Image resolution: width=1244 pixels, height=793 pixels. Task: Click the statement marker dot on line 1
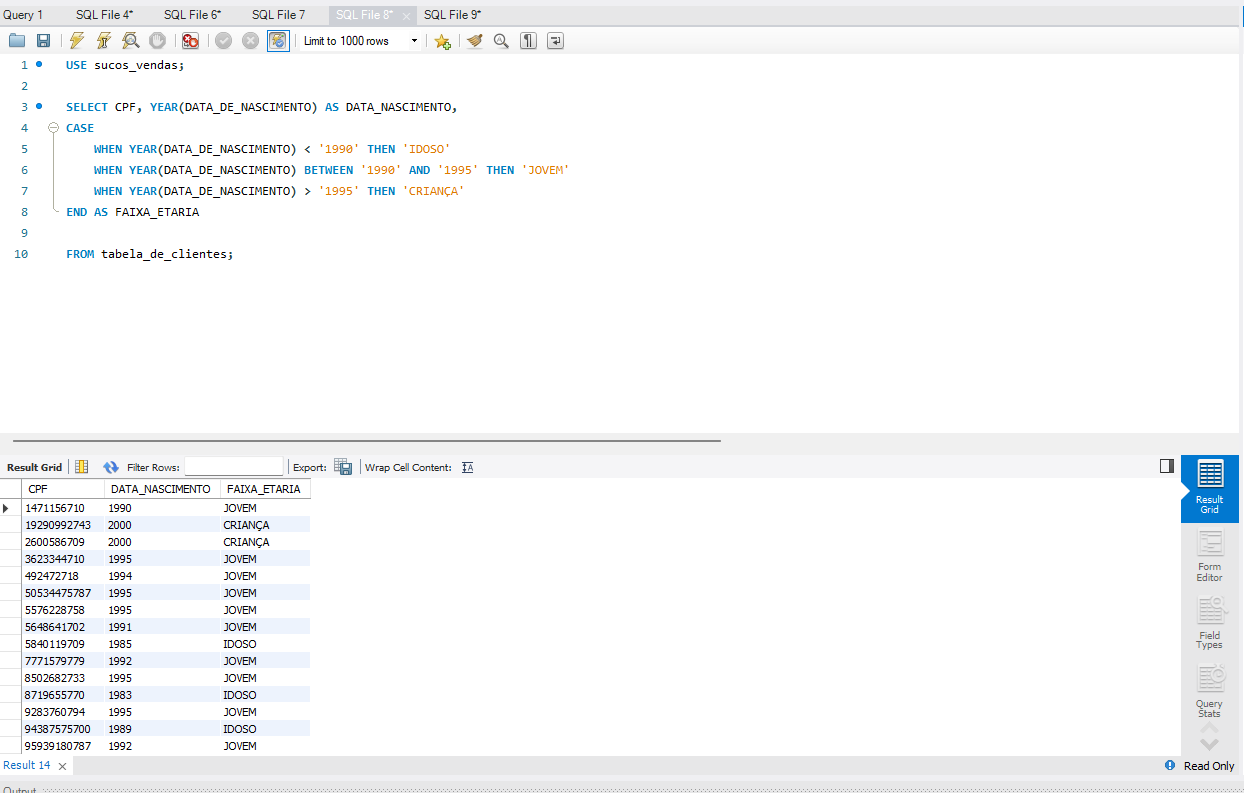pyautogui.click(x=39, y=63)
